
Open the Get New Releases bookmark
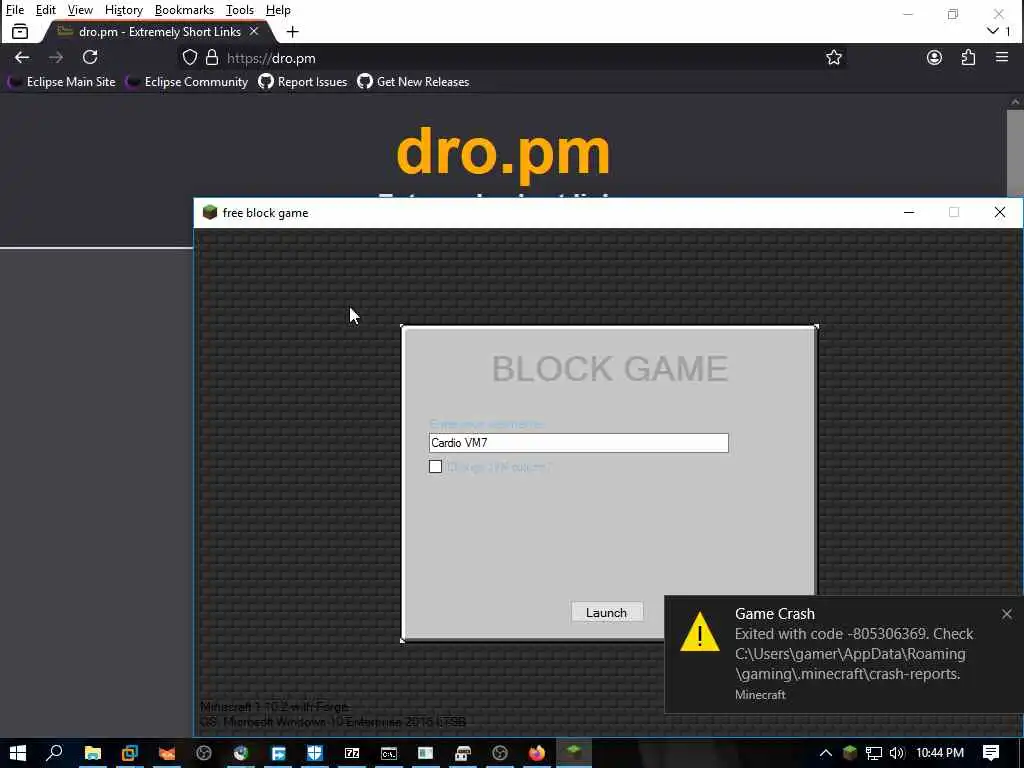(413, 82)
